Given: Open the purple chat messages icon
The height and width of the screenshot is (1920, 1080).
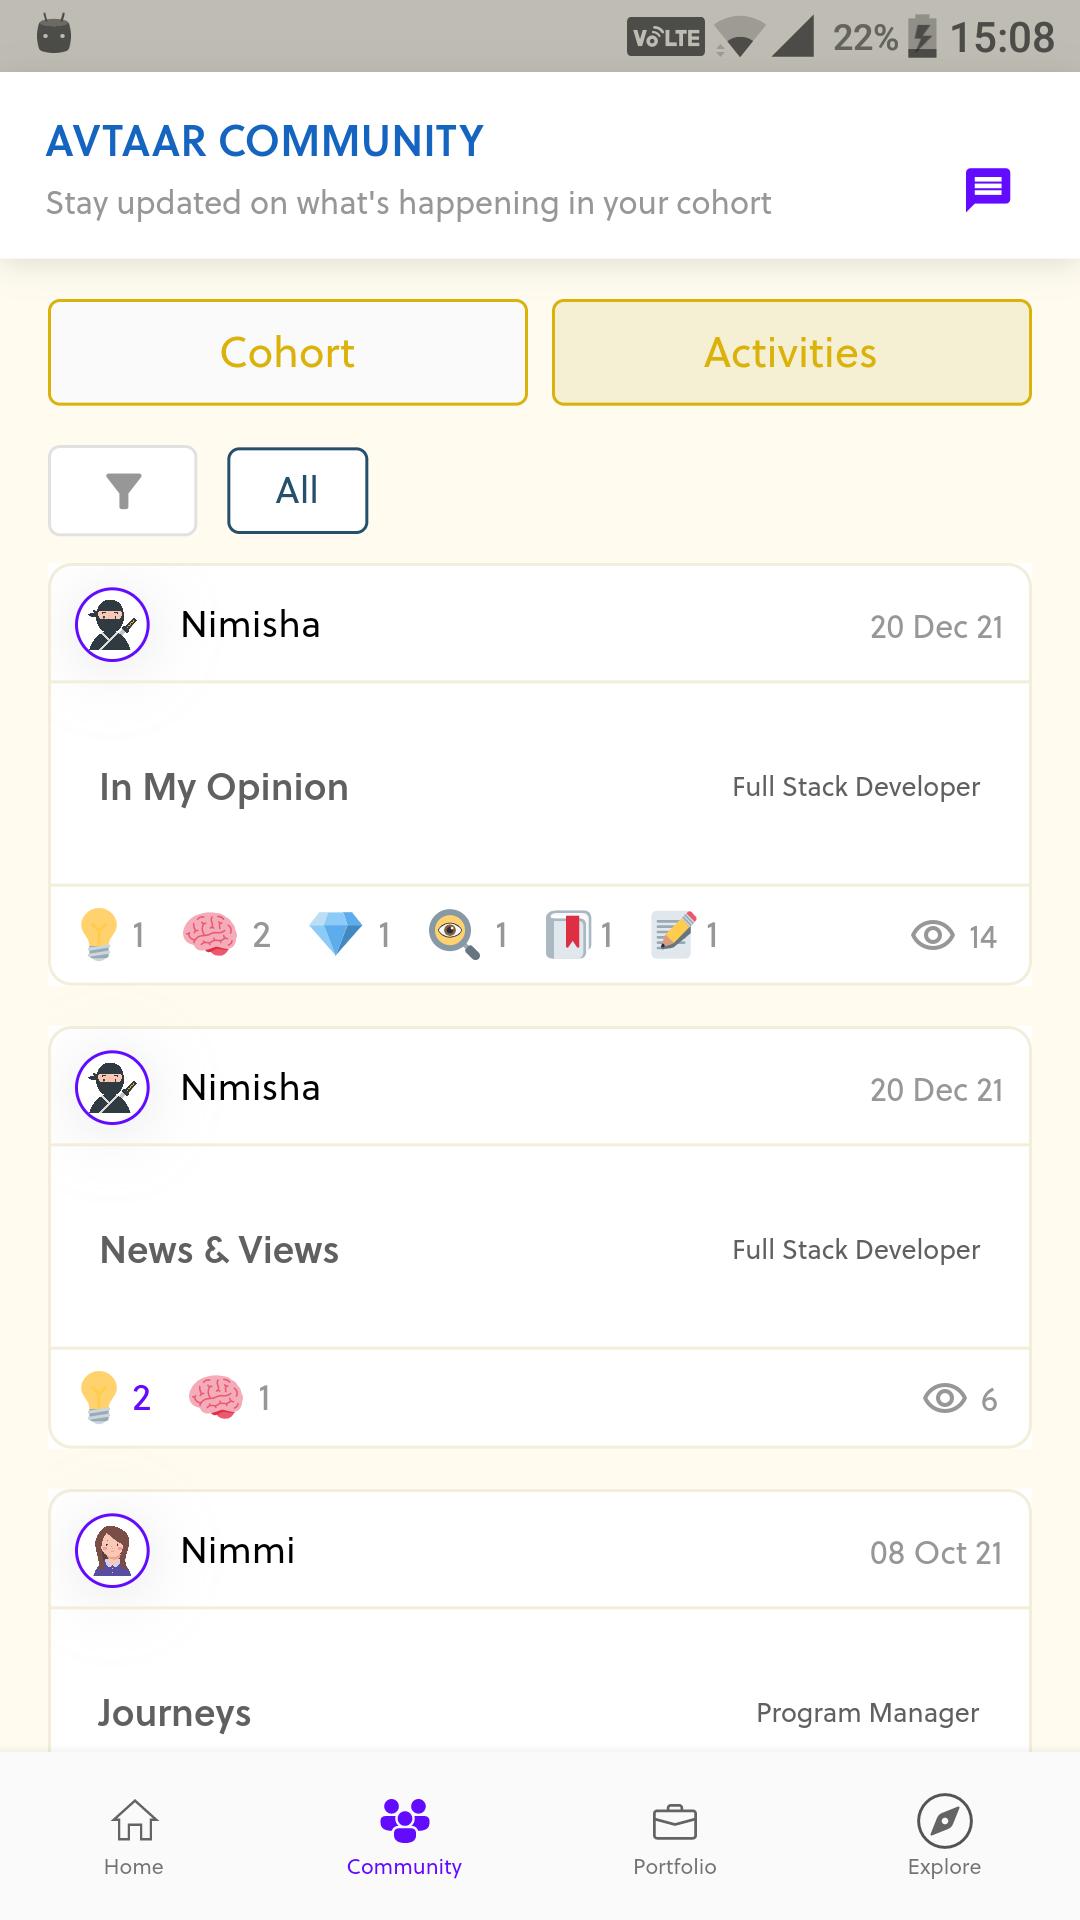Looking at the screenshot, I should coord(987,189).
